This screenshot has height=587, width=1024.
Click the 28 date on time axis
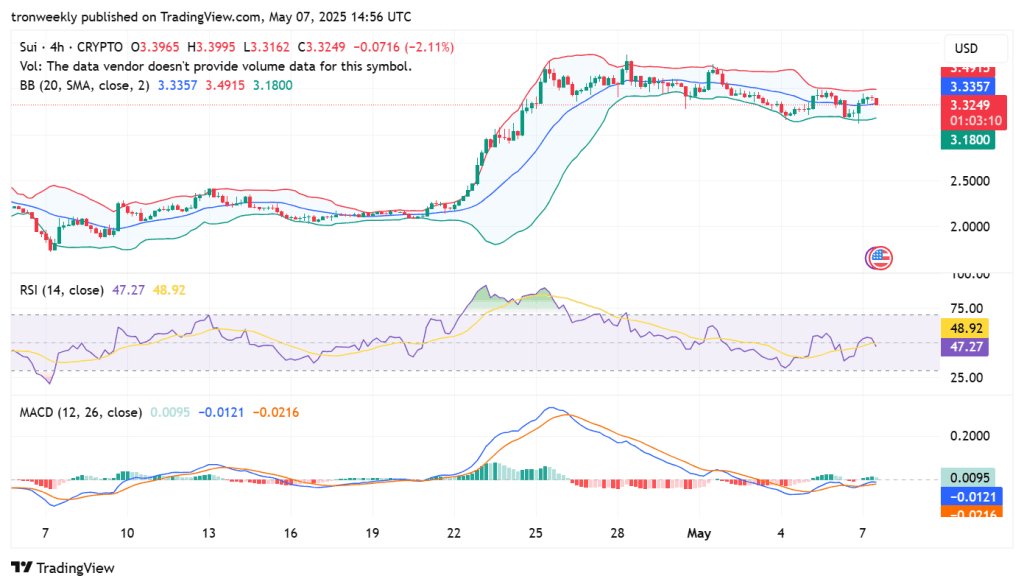click(x=617, y=533)
